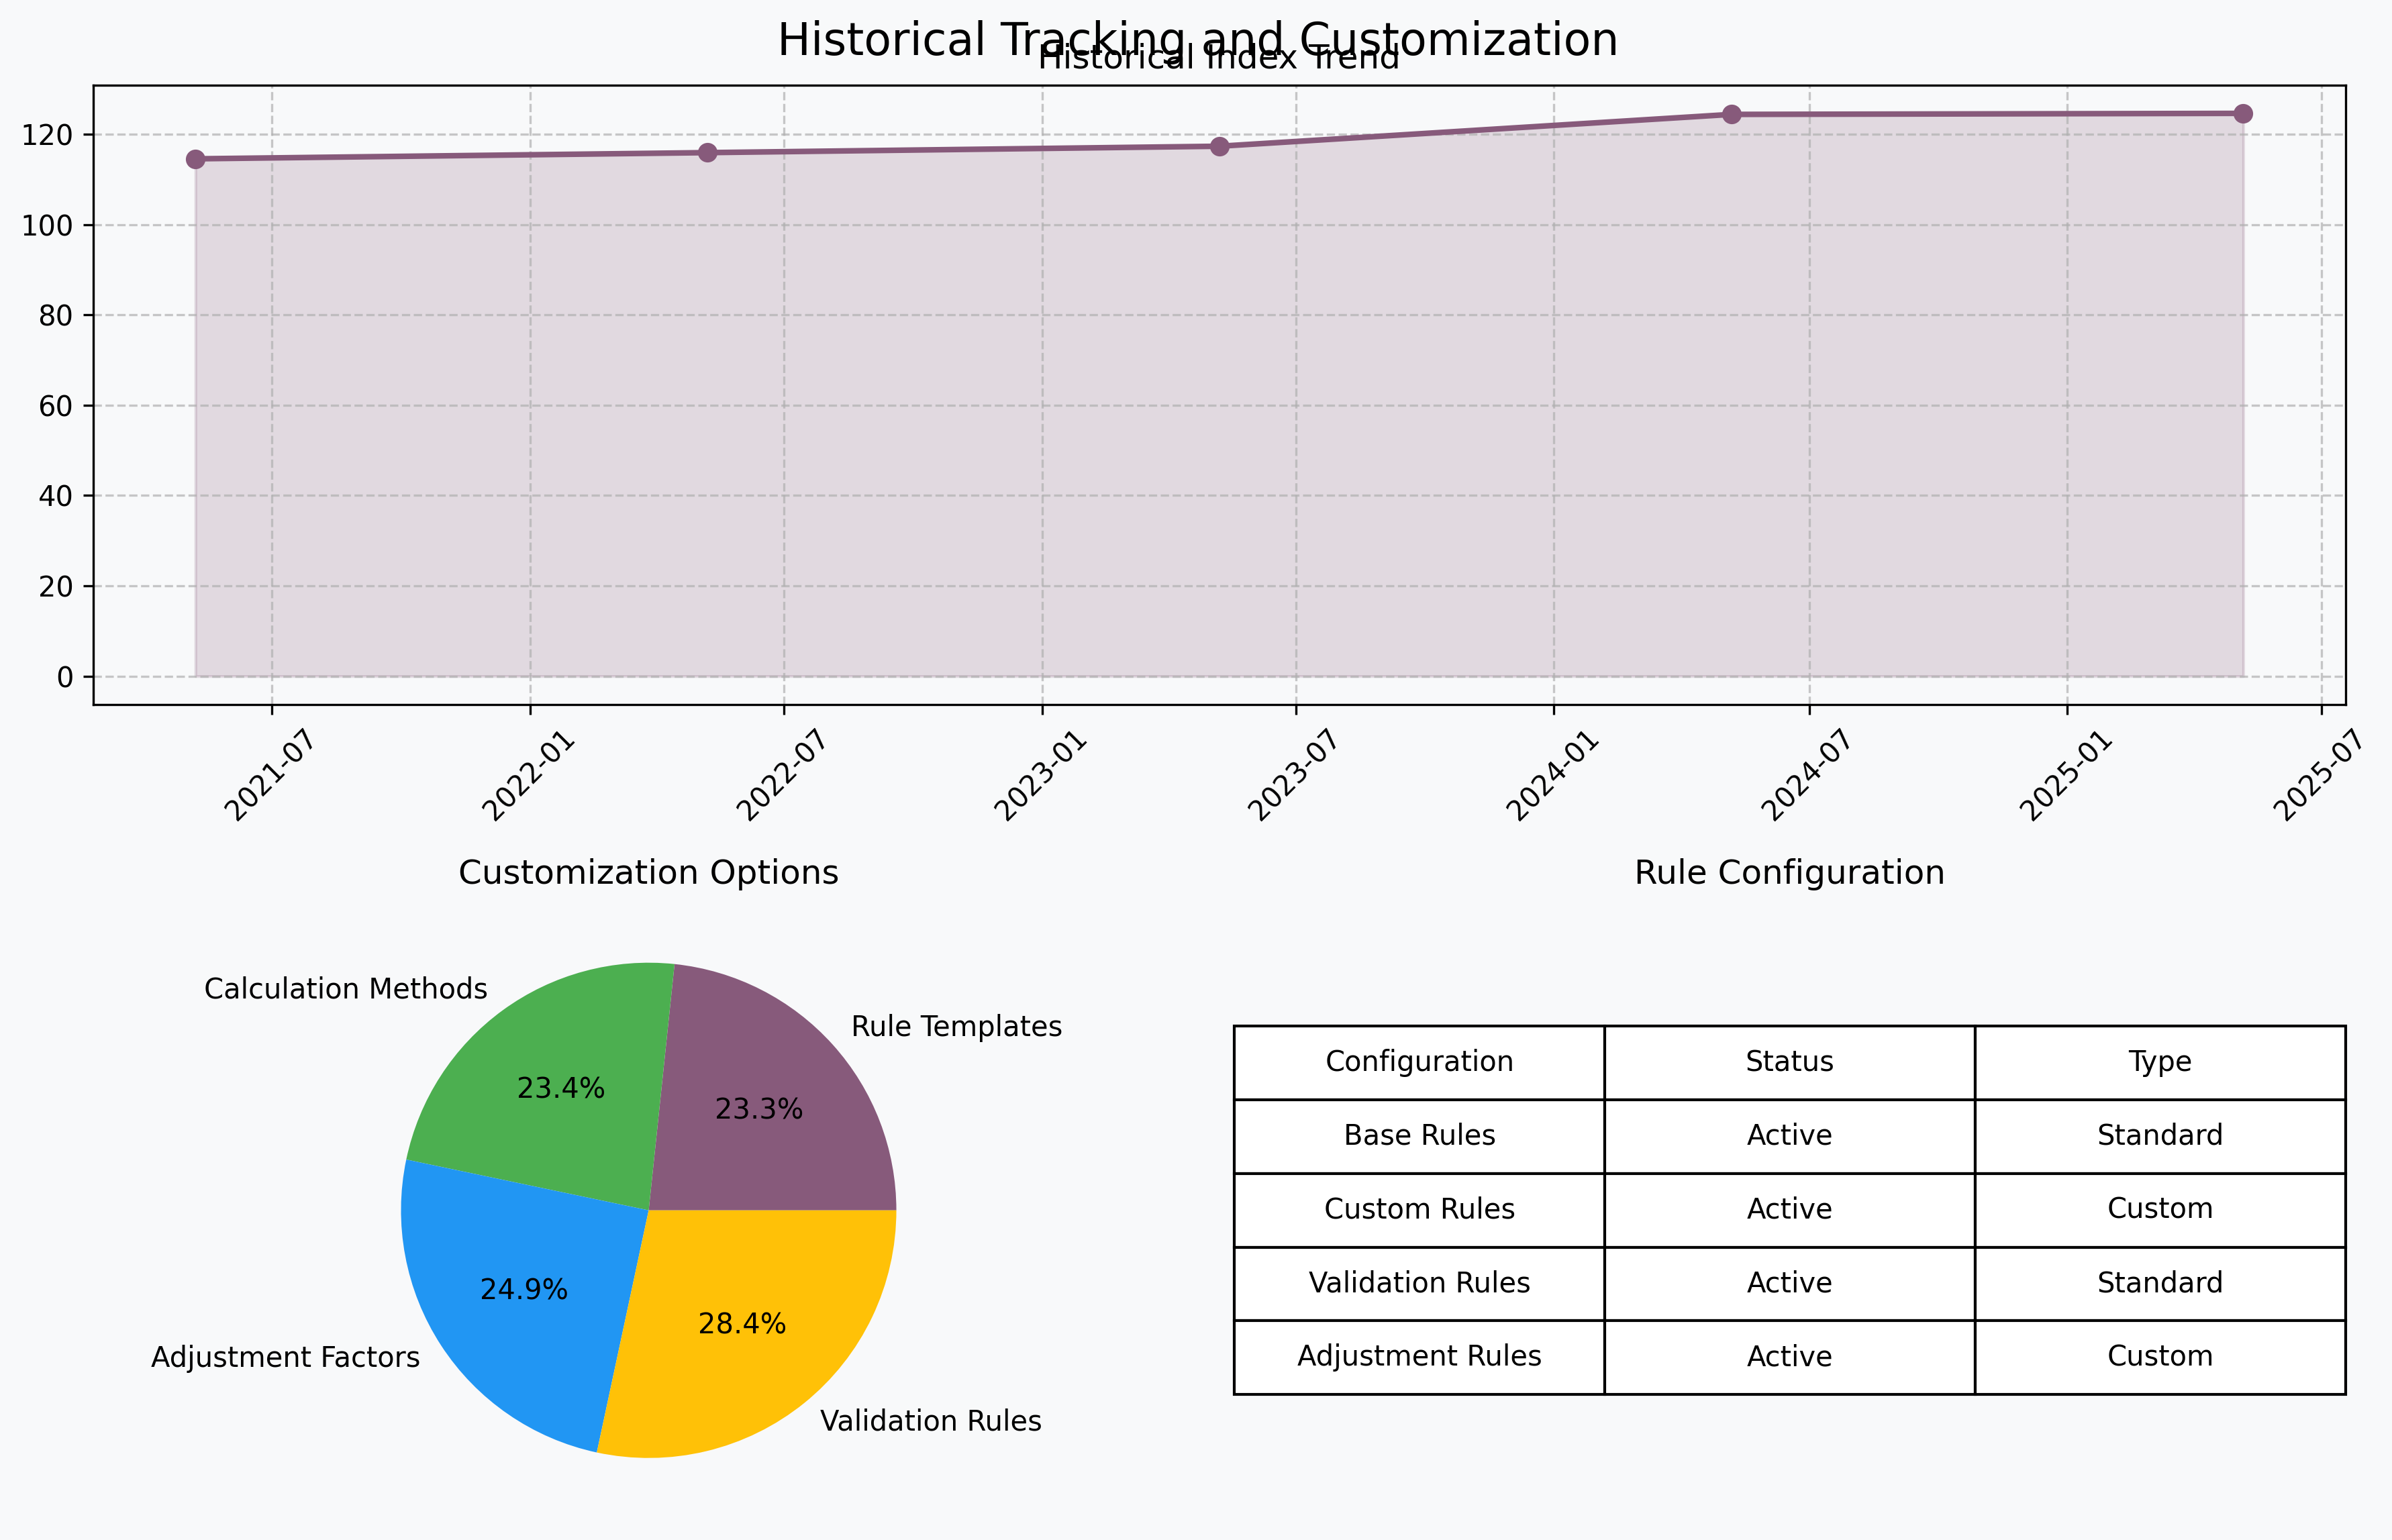Click Active status of Adjustment Rules row
2392x1540 pixels.
(x=1789, y=1357)
